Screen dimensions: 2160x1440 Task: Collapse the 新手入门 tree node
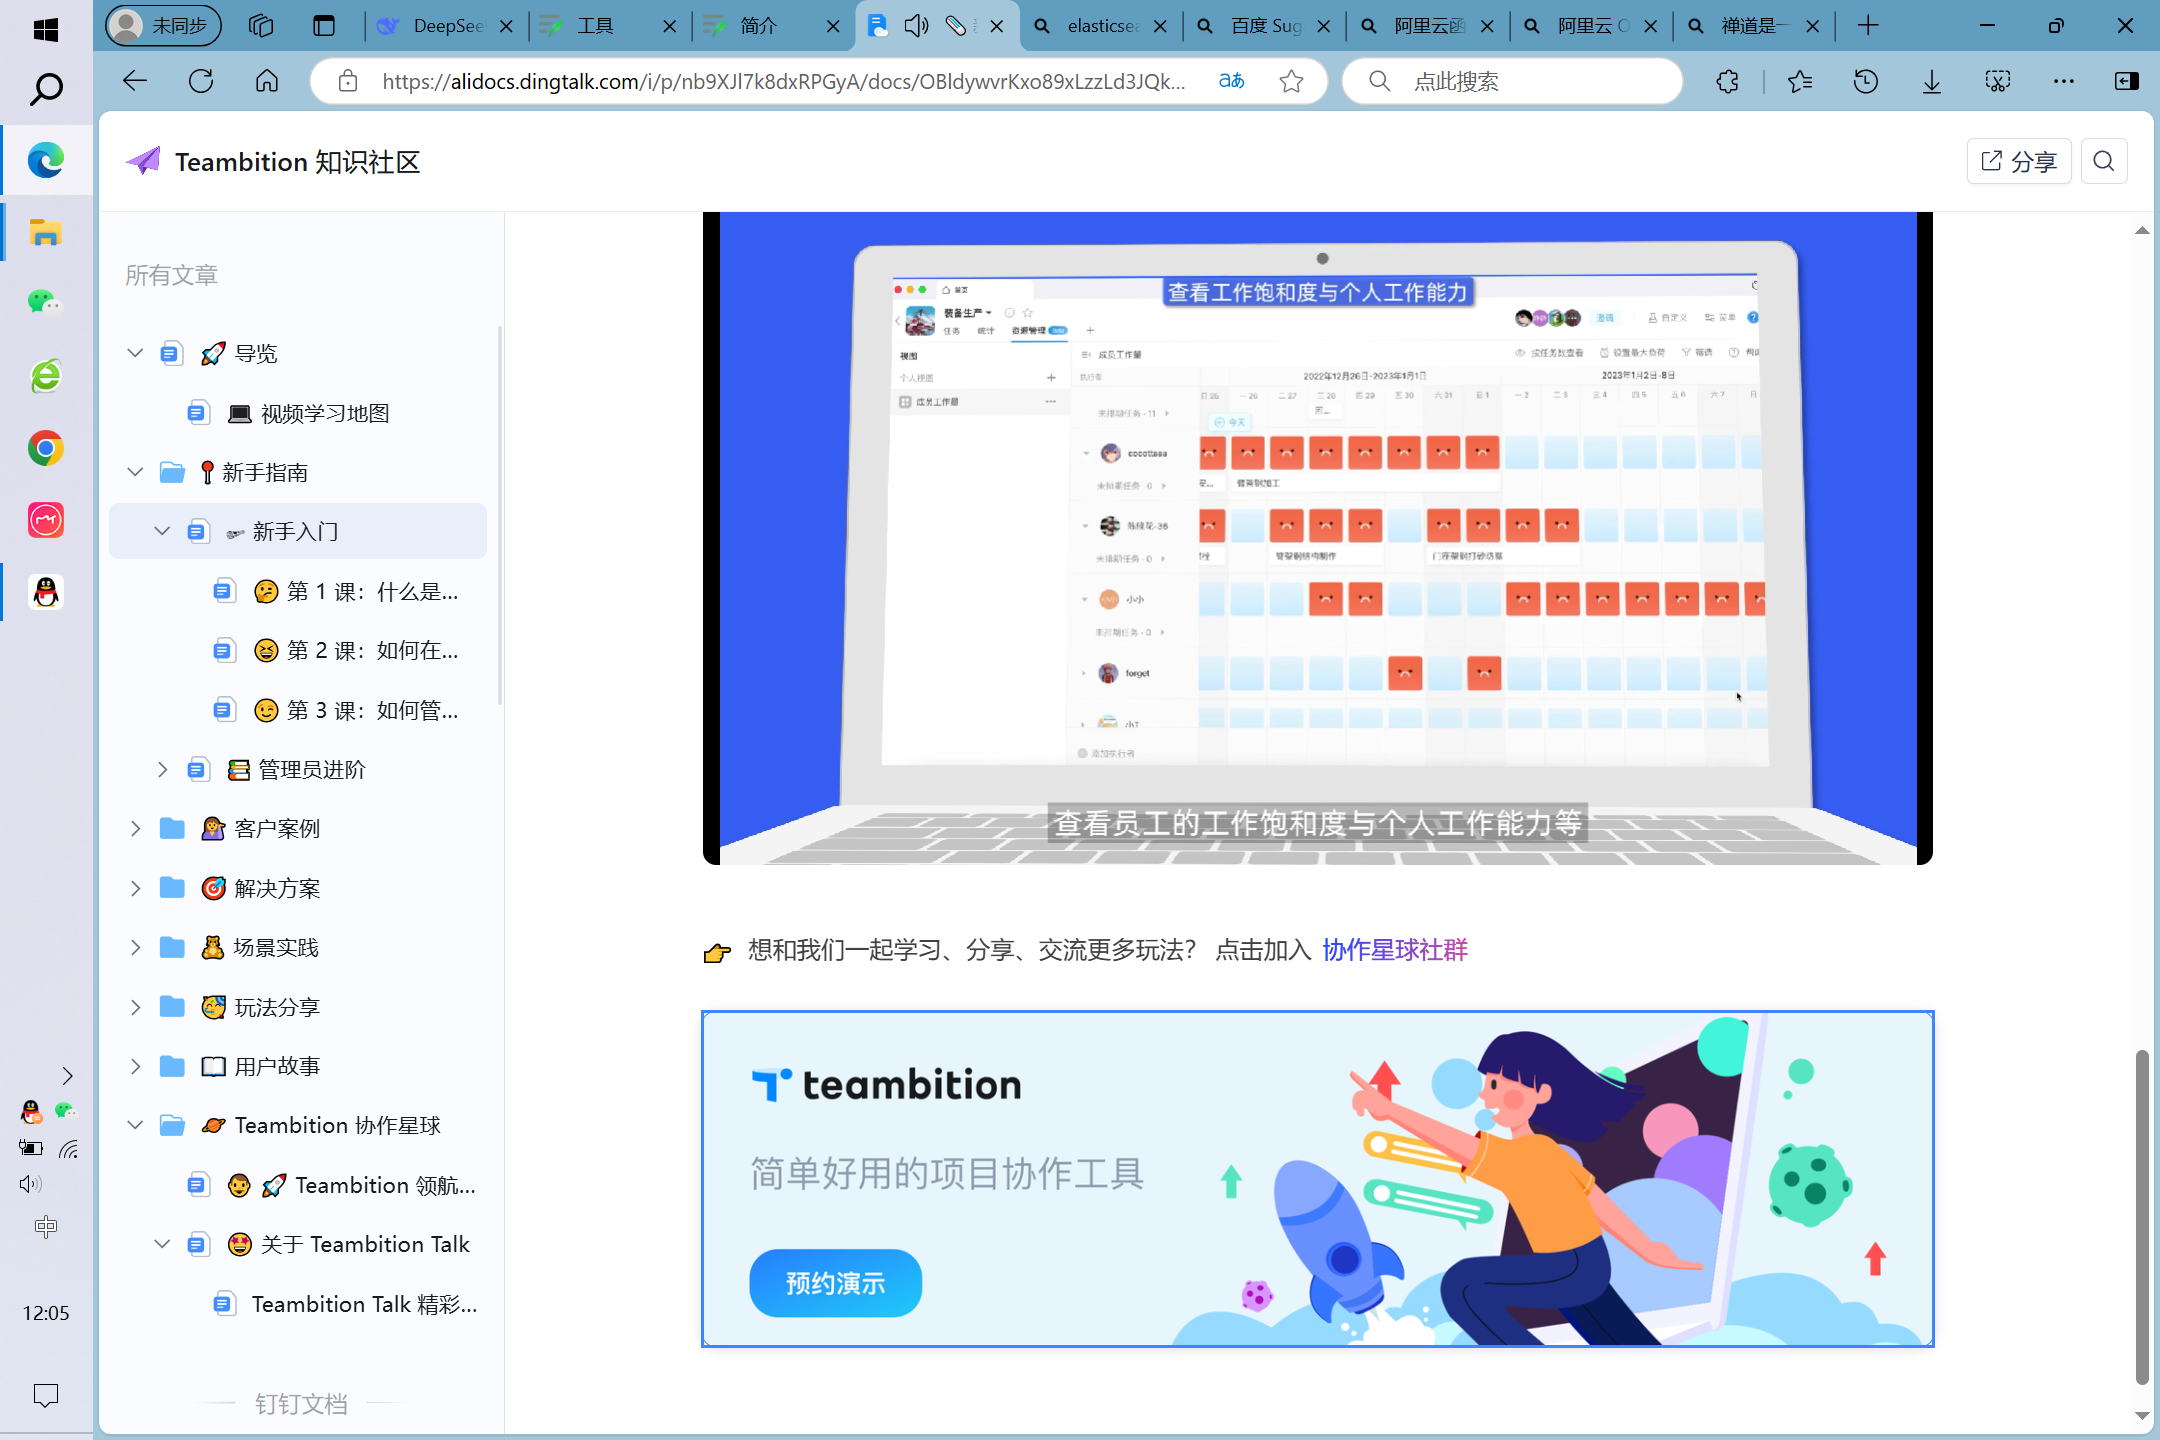(x=162, y=531)
